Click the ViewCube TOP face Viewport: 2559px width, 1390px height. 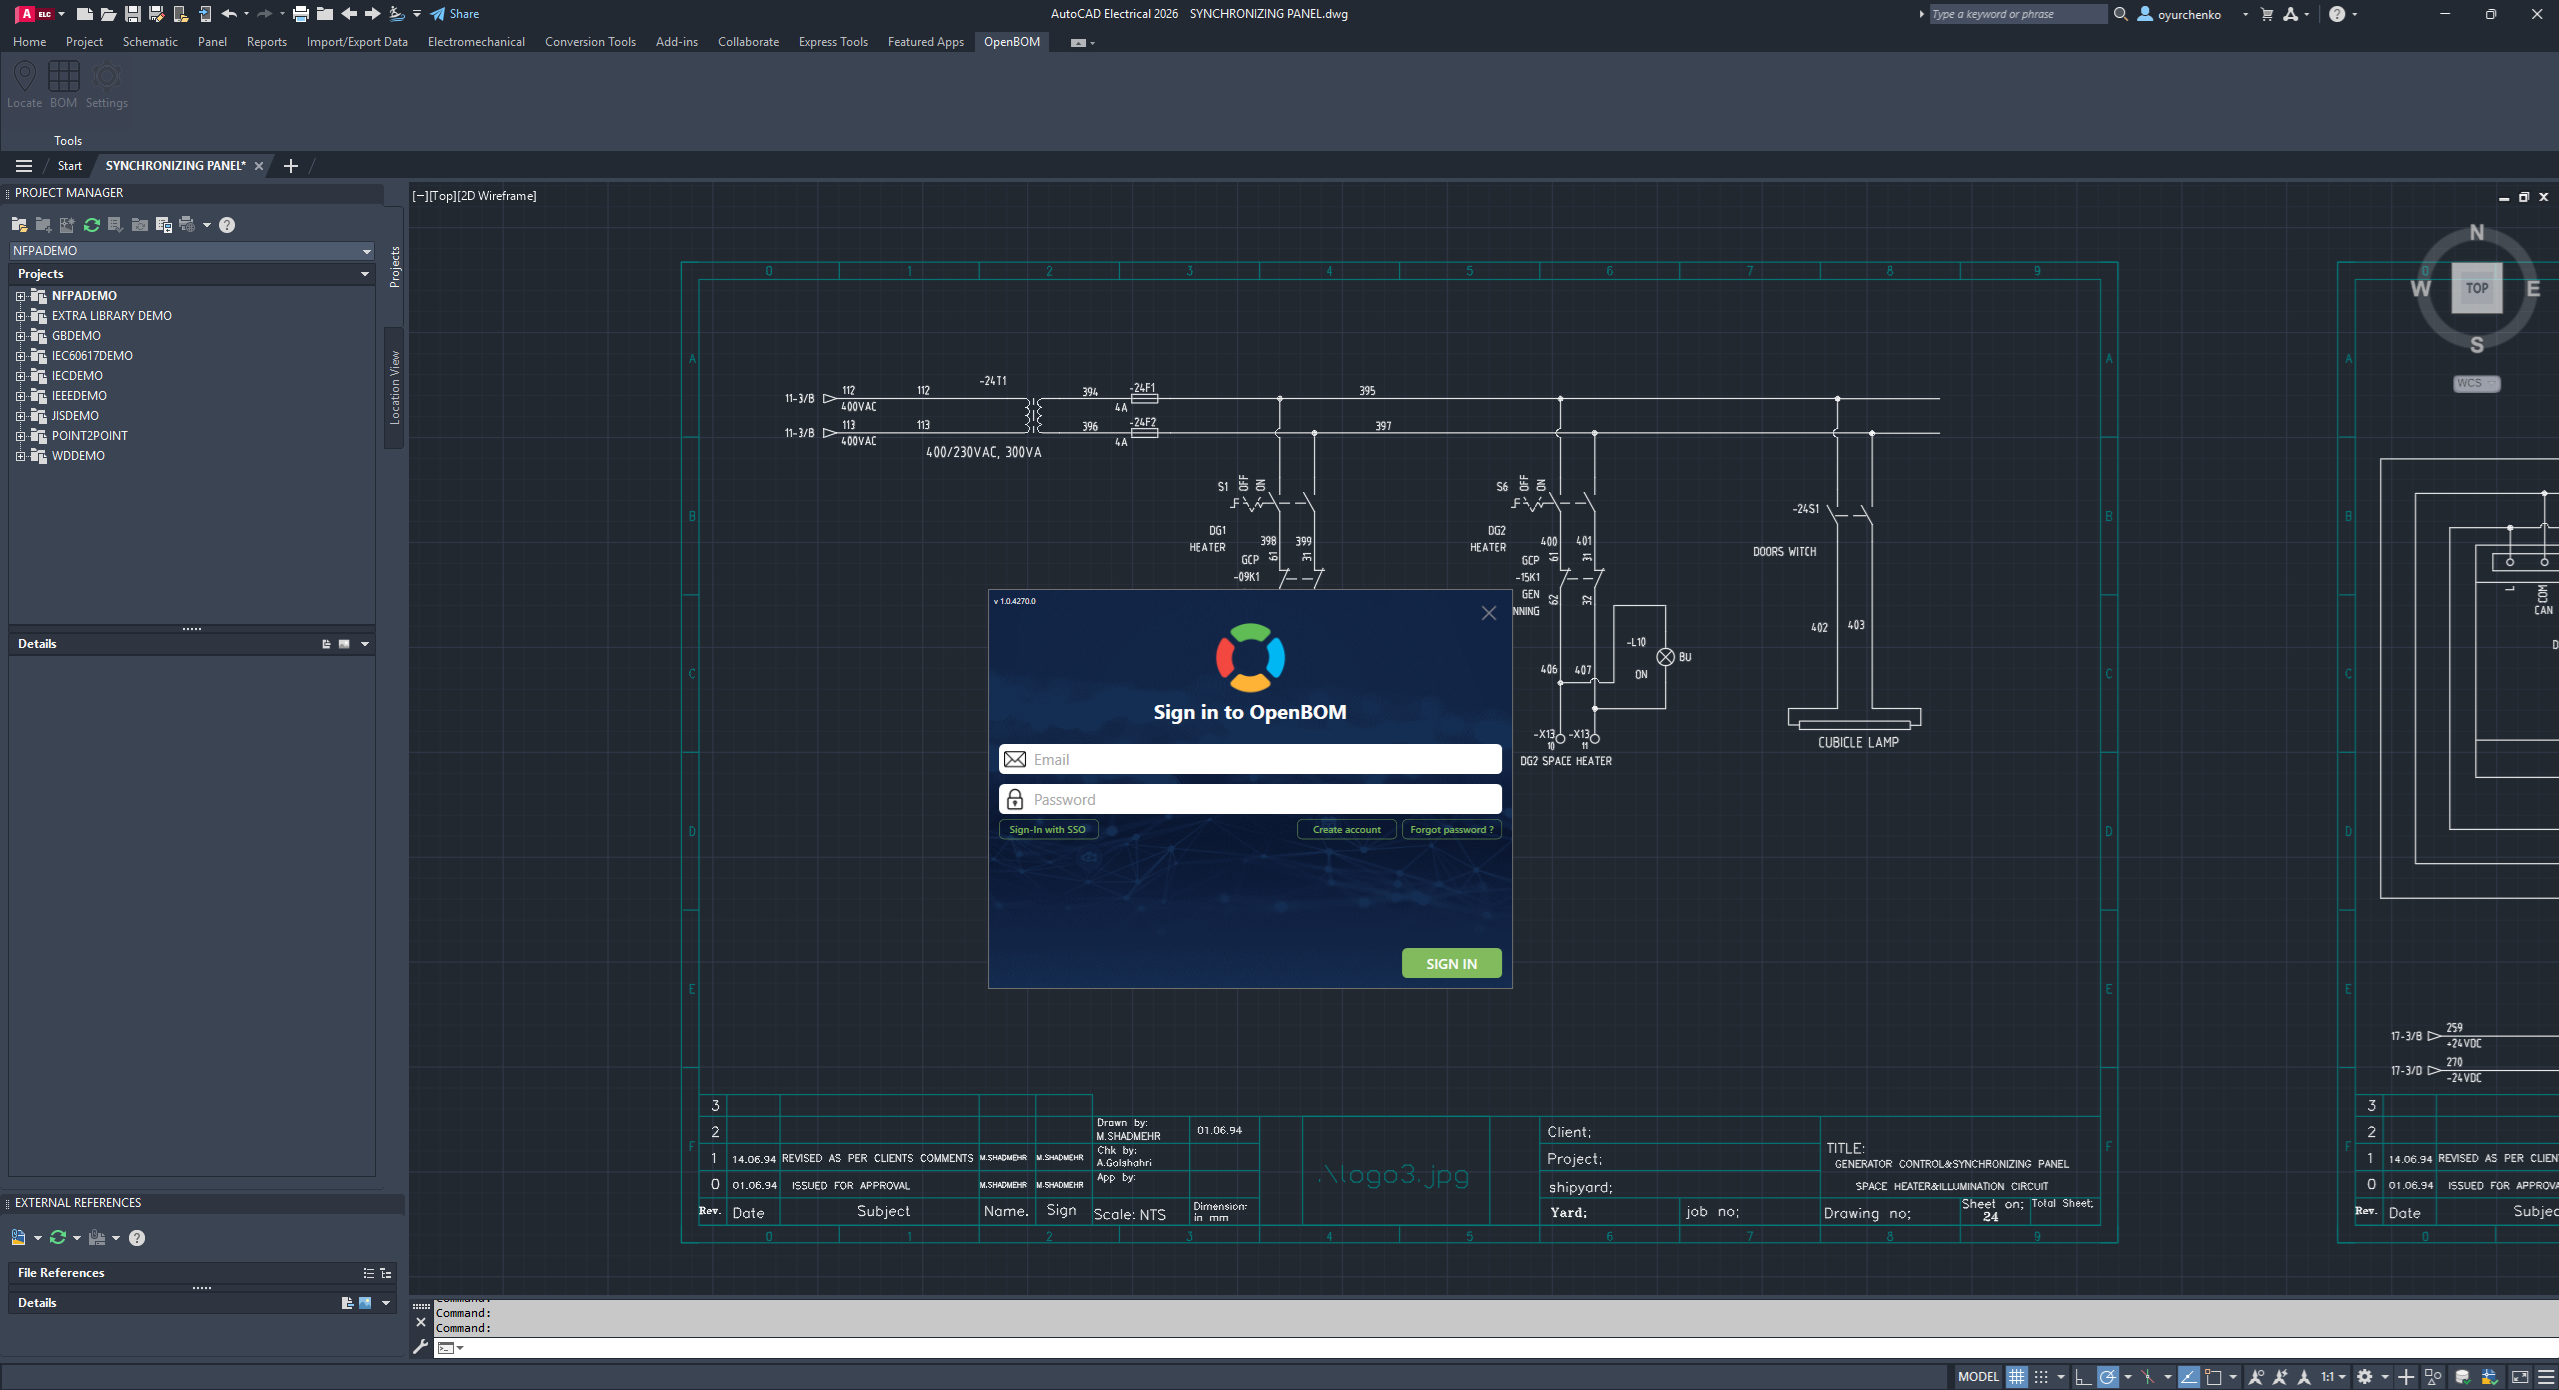2476,289
